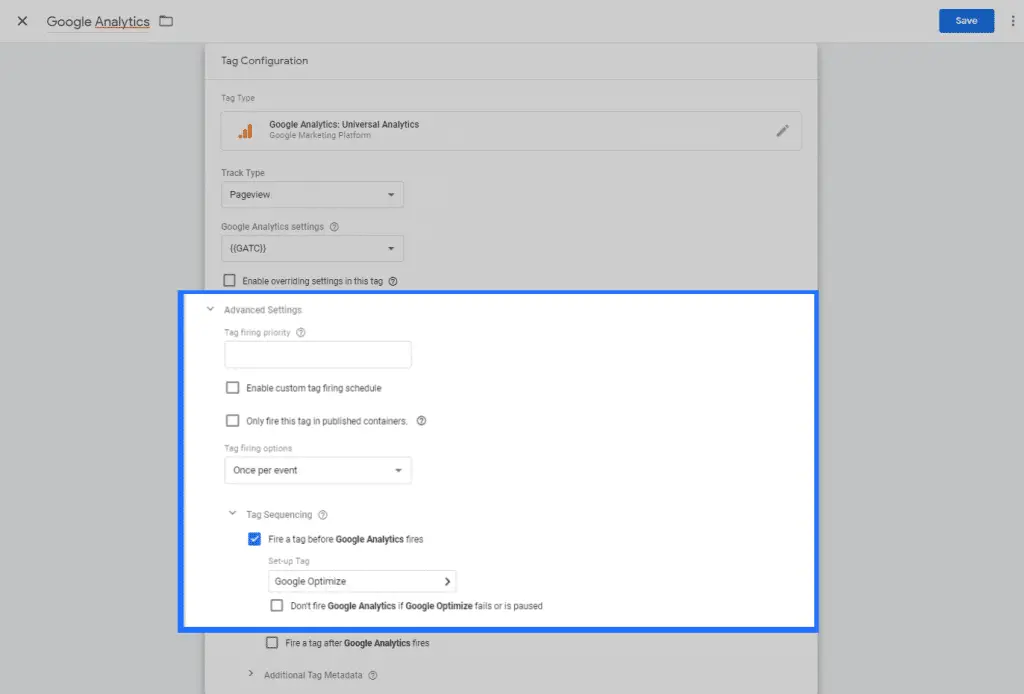Select the Google Analytics: Universal Analytics tag type
The width and height of the screenshot is (1024, 694).
click(511, 131)
